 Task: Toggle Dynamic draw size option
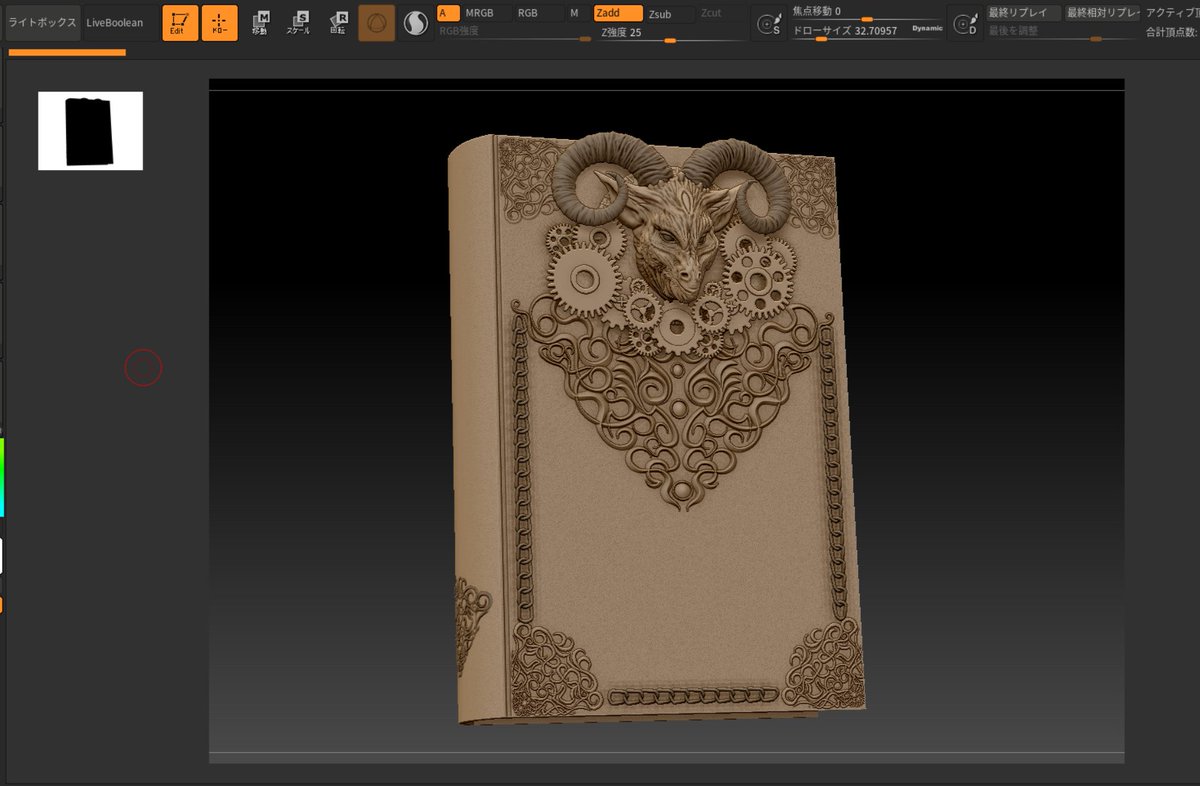(x=927, y=29)
